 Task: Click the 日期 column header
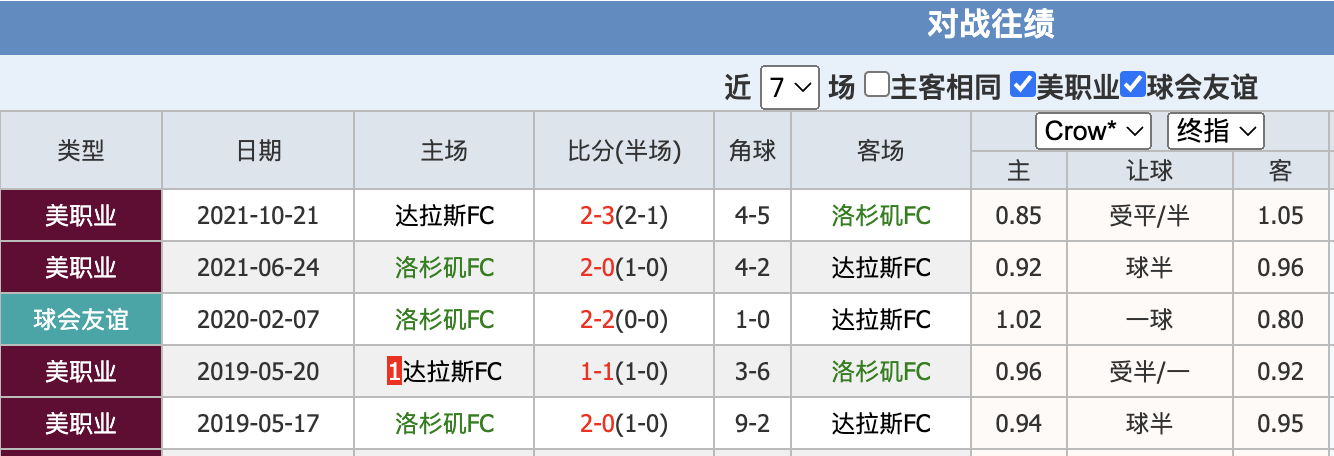point(259,151)
